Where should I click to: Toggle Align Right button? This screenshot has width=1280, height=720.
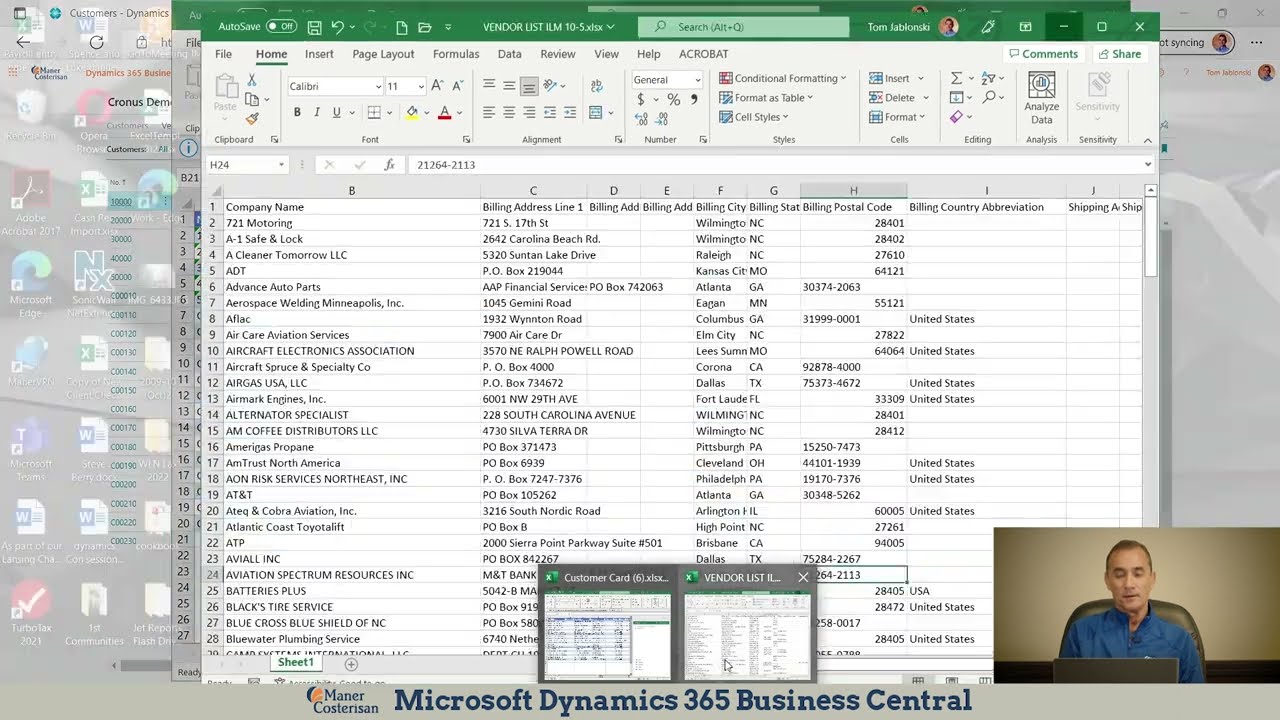[x=529, y=113]
